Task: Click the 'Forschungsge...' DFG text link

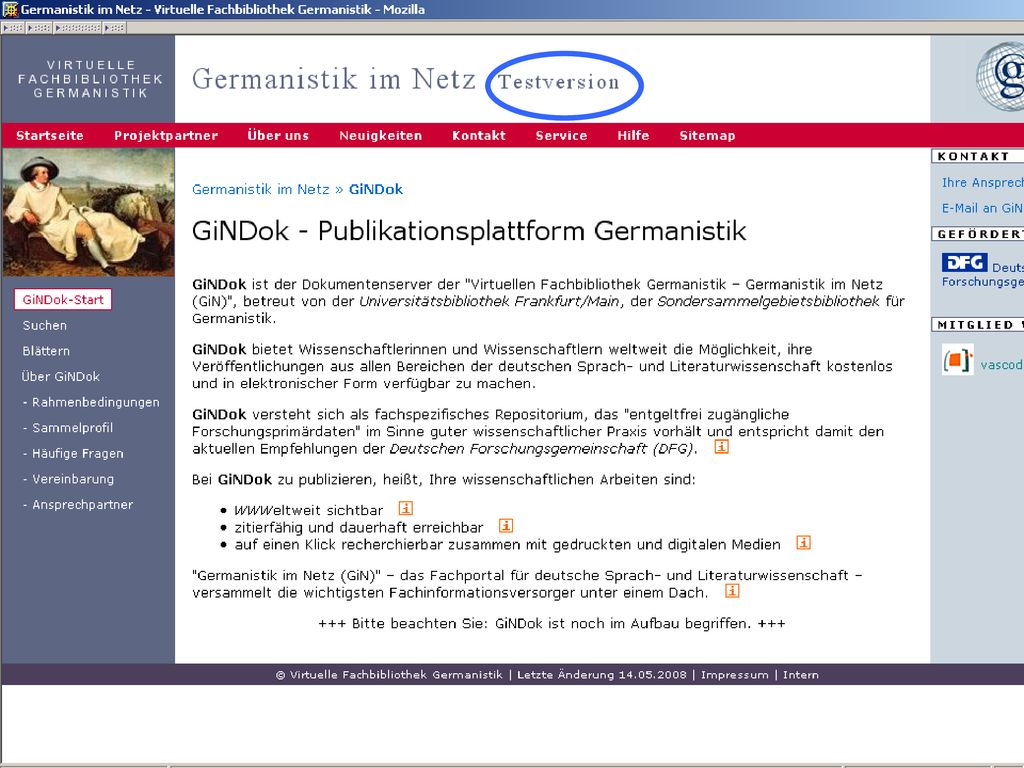Action: [982, 282]
